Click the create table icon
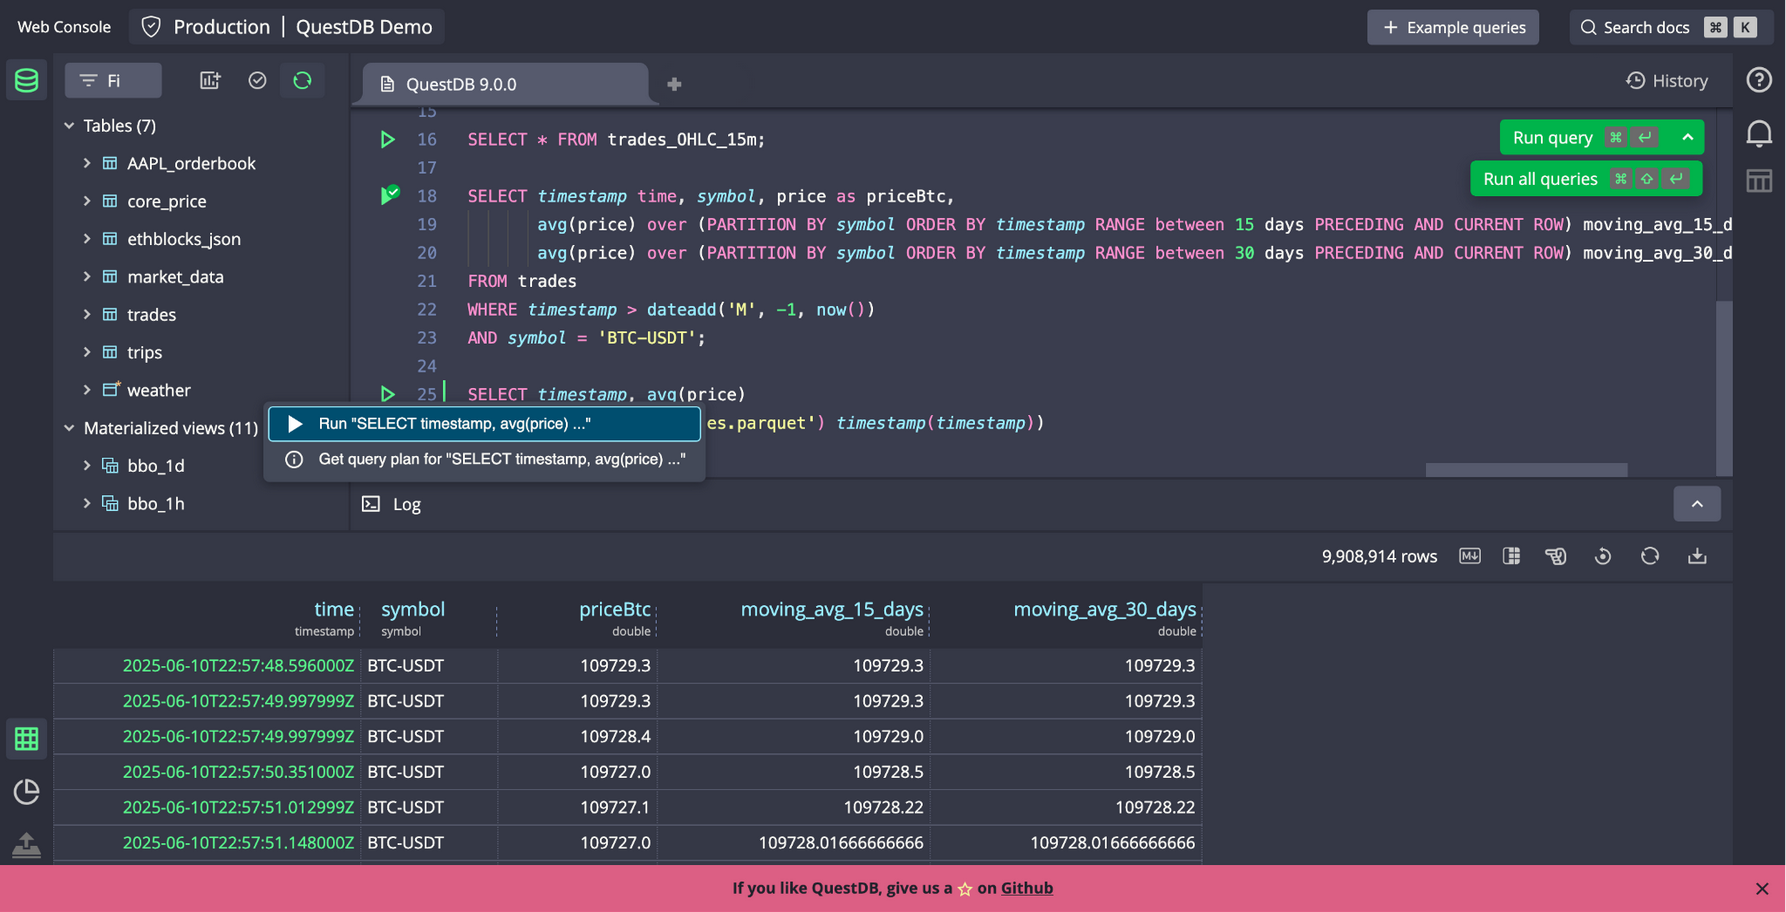Screen dimensions: 1786x912 tap(210, 80)
